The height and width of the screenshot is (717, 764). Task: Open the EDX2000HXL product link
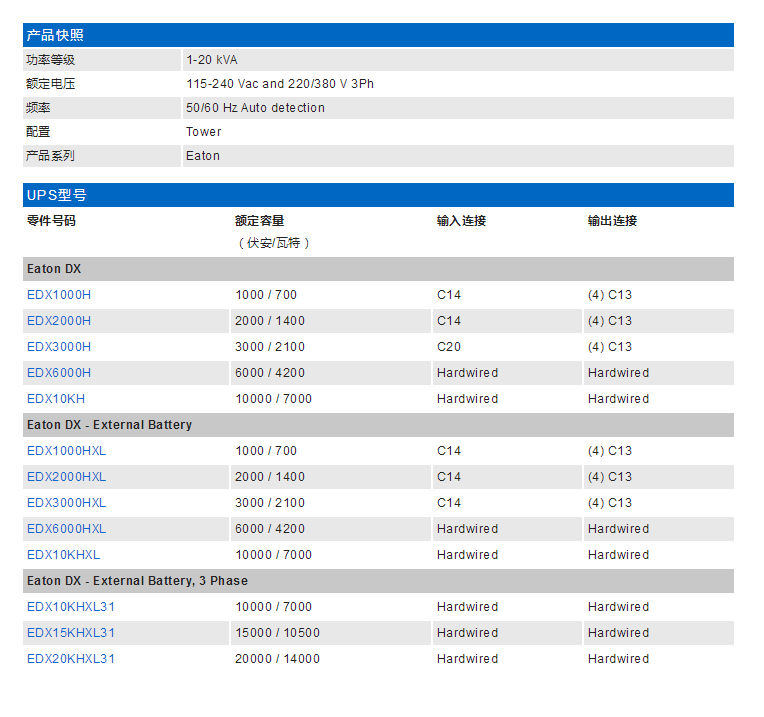[67, 477]
